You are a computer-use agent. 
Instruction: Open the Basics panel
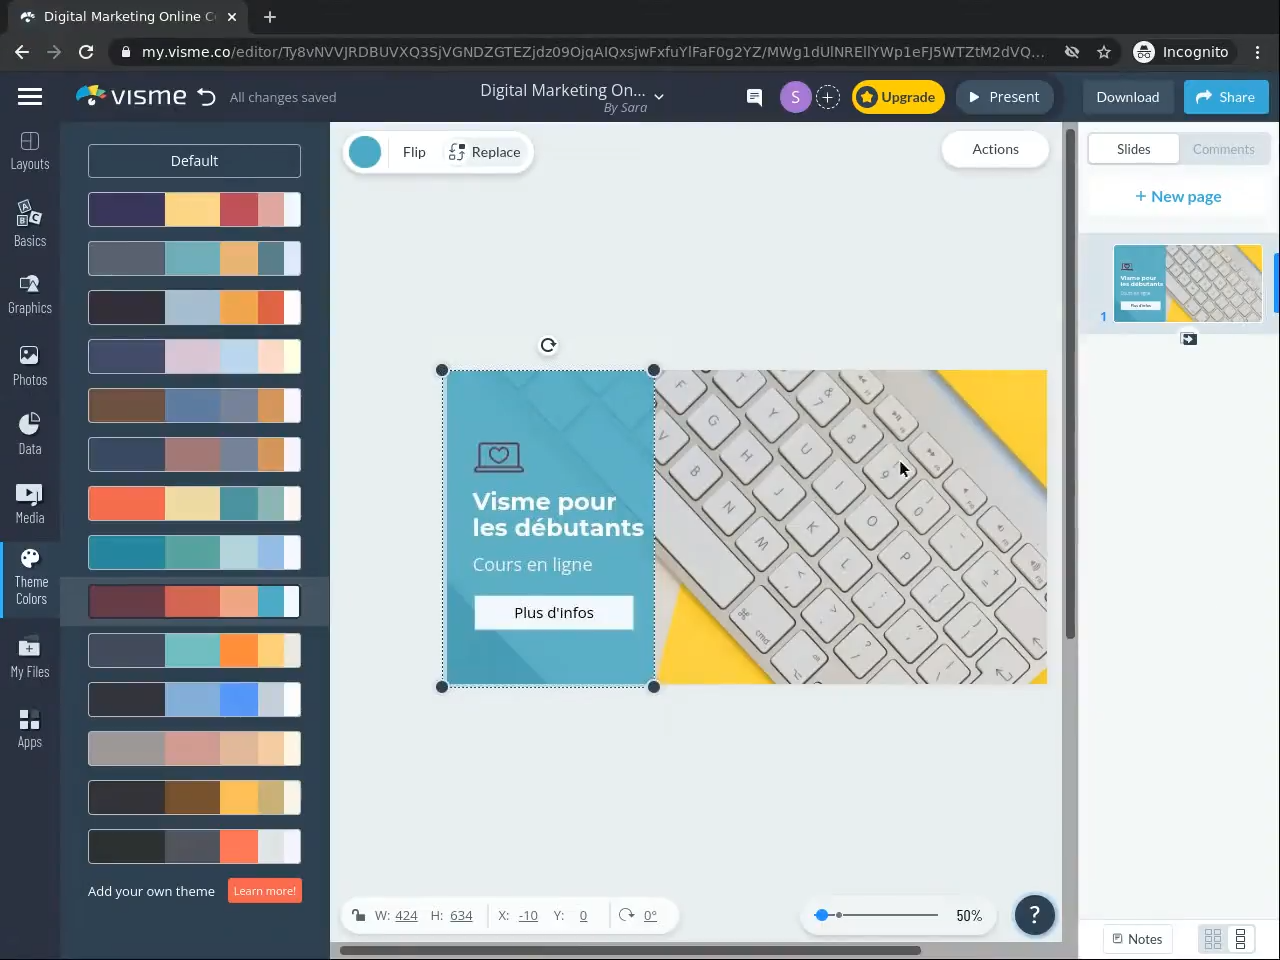click(30, 223)
